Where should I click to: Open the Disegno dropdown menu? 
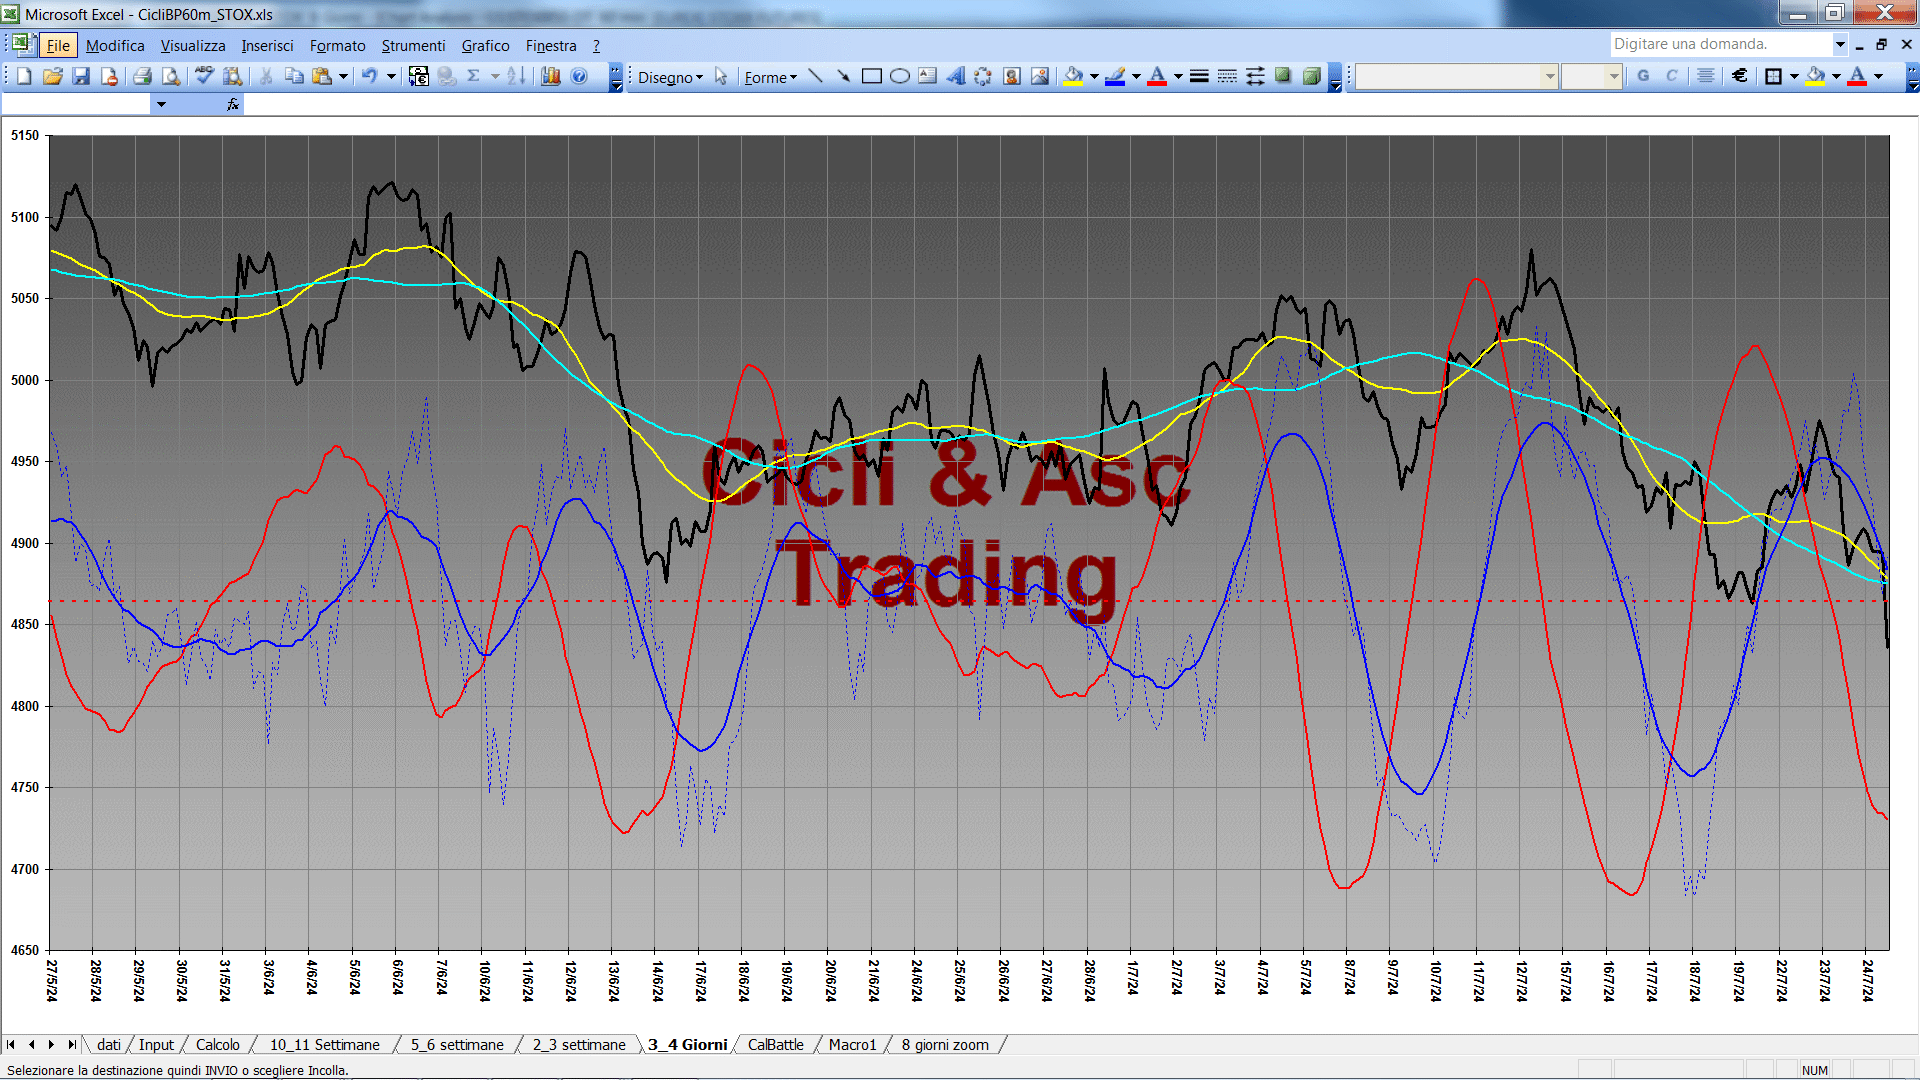670,77
